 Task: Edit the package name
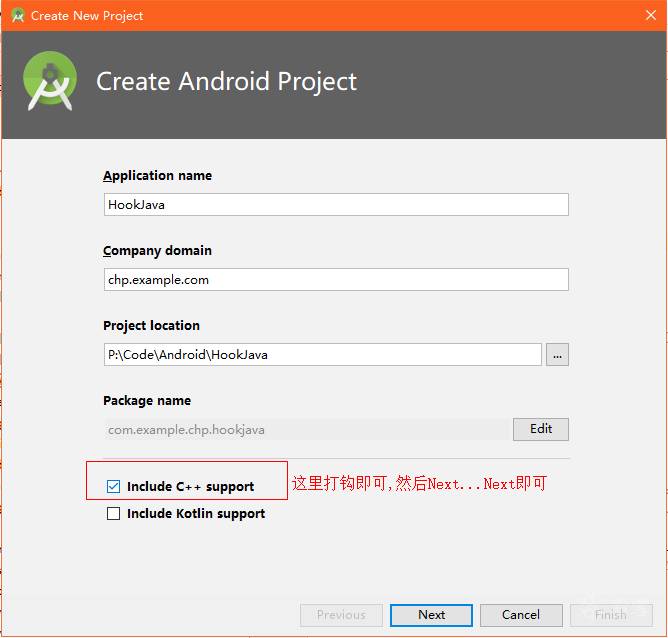541,429
